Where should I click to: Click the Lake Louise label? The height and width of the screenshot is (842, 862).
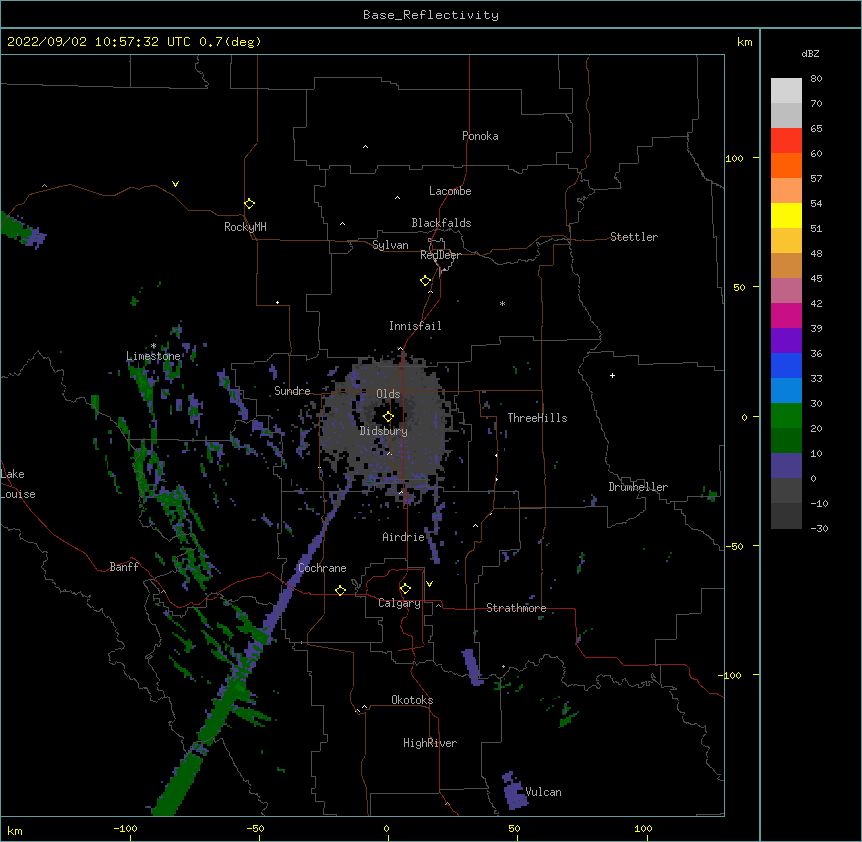(18, 484)
